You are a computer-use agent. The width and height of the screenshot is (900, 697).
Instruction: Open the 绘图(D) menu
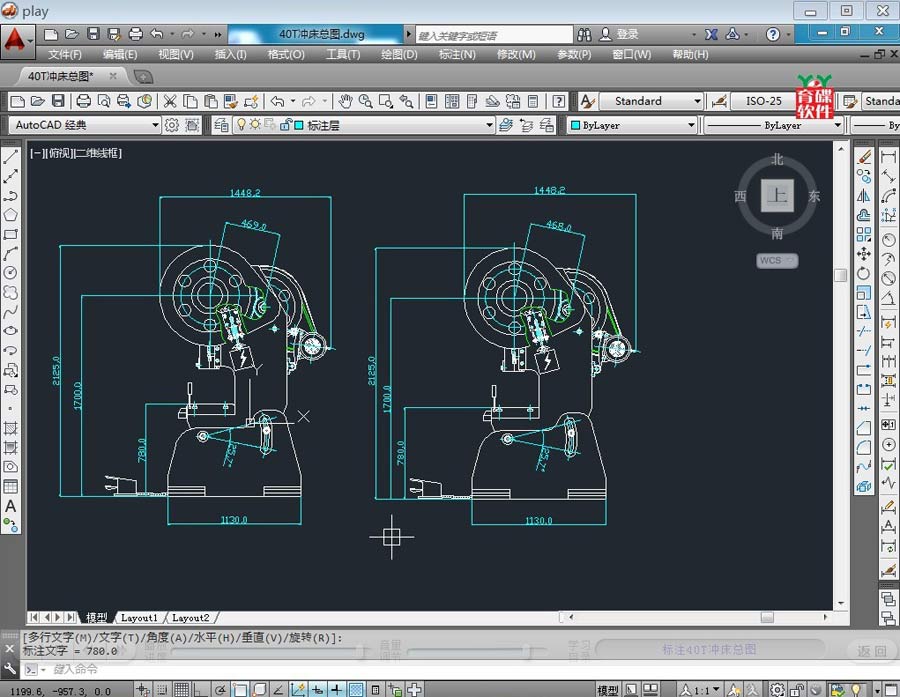(398, 55)
